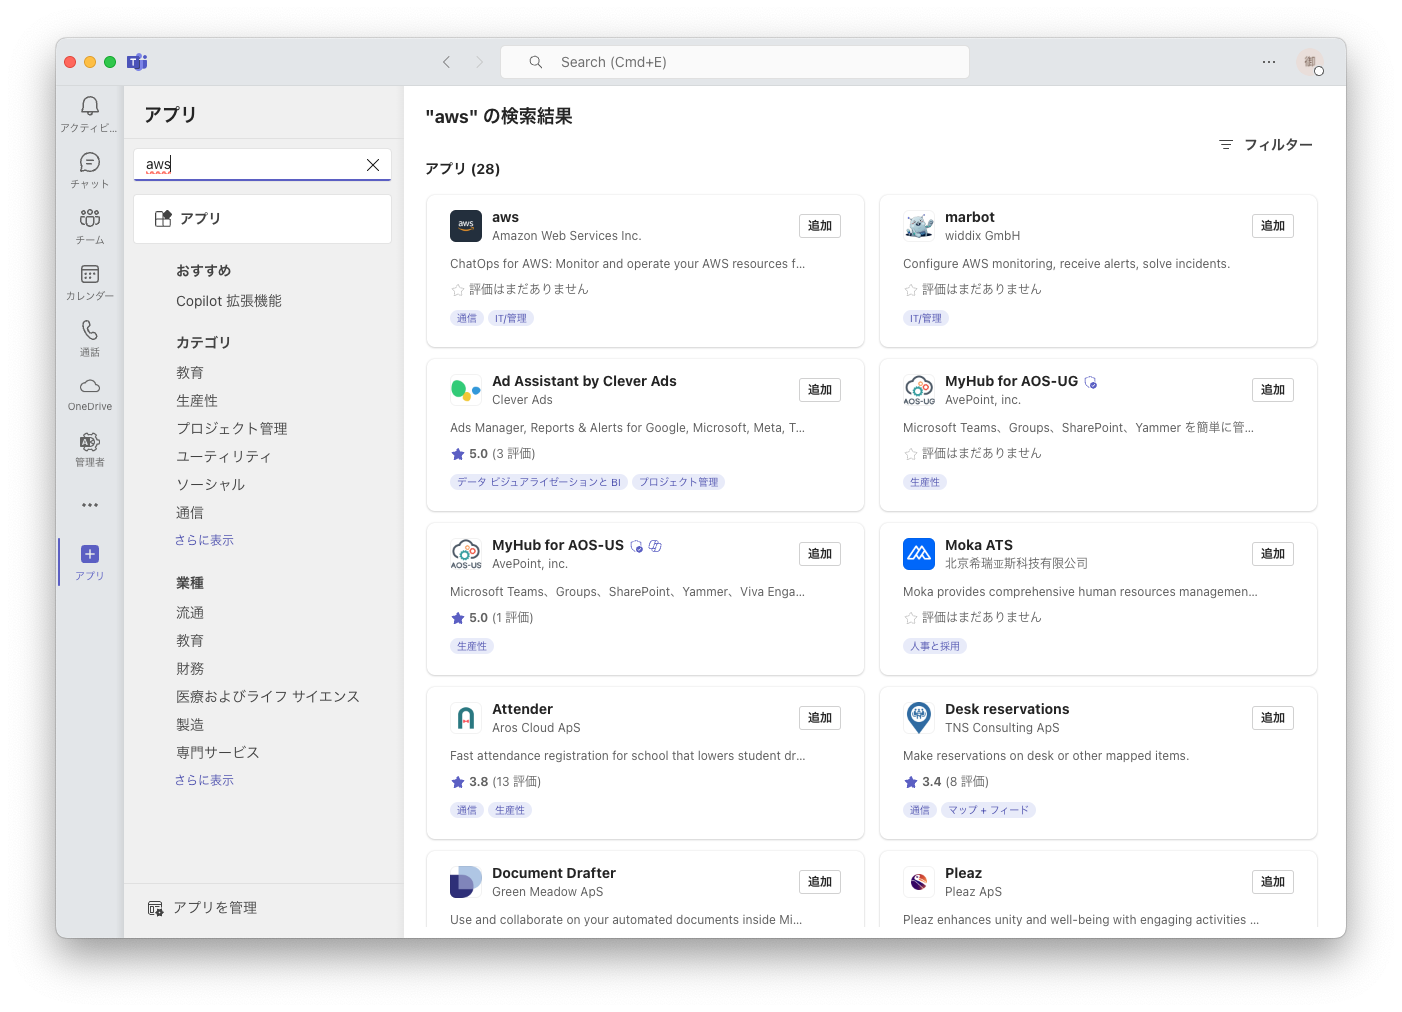The width and height of the screenshot is (1402, 1012).
Task: Click the marbot app logo
Action: (919, 226)
